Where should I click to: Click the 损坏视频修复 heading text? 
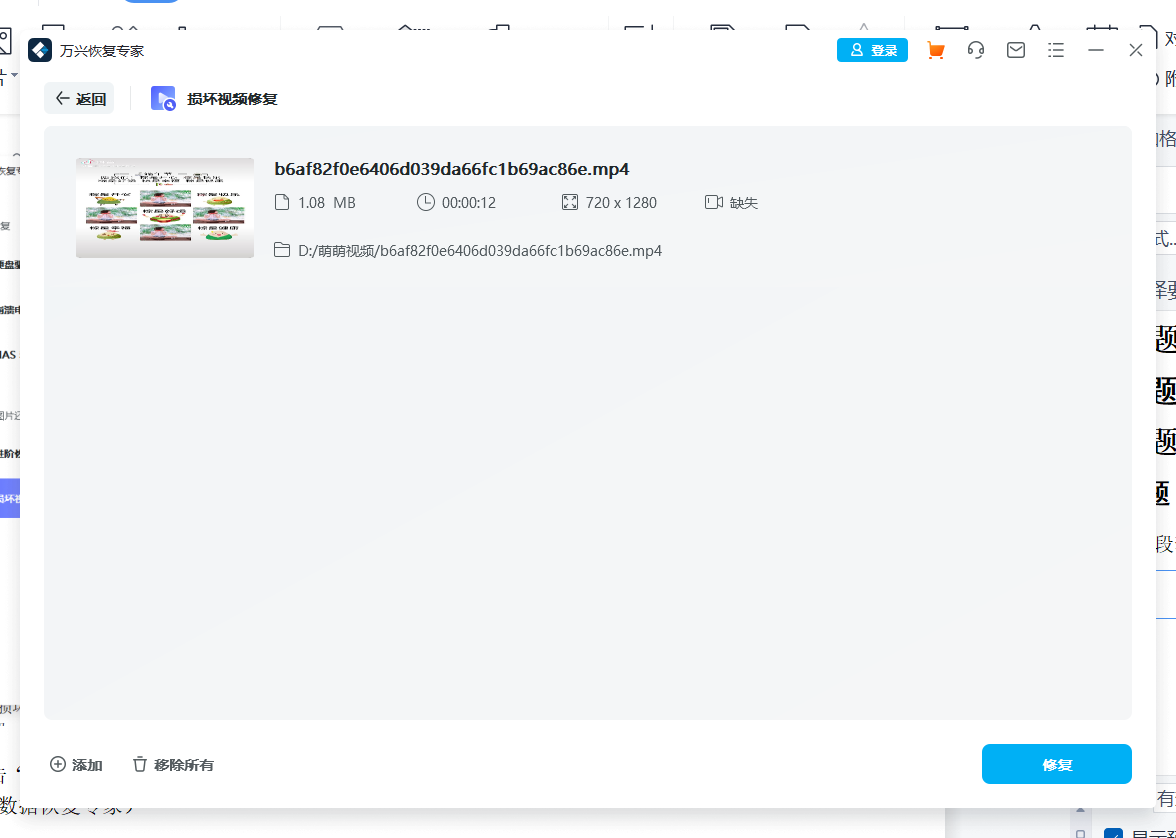click(232, 99)
